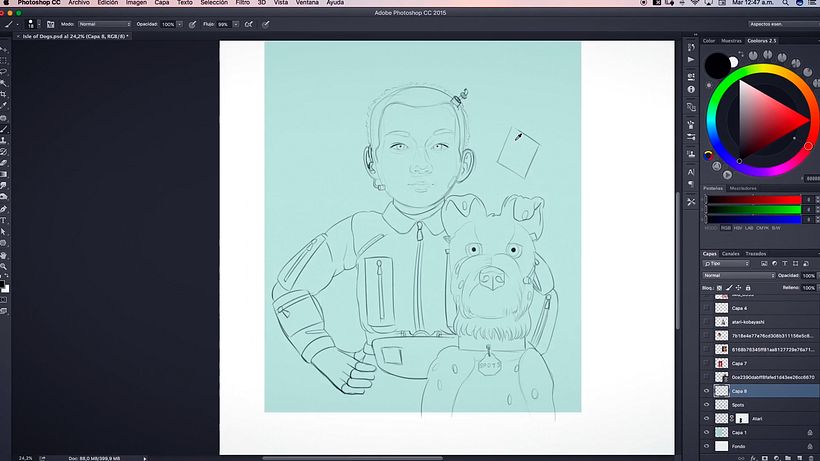820x461 pixels.
Task: Select the Eraser tool
Action: pos(4,163)
